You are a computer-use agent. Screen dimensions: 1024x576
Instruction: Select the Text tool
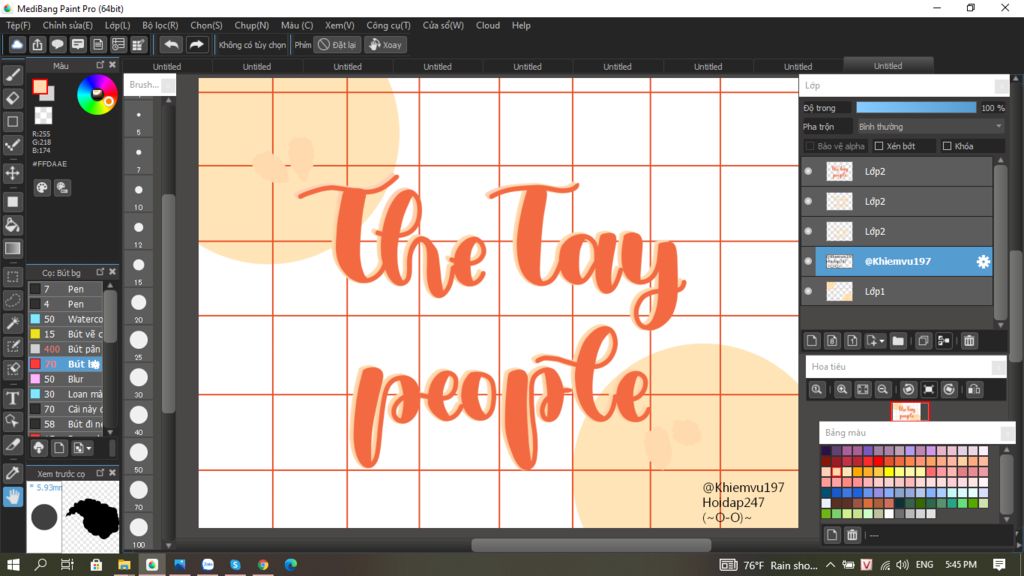click(x=12, y=398)
